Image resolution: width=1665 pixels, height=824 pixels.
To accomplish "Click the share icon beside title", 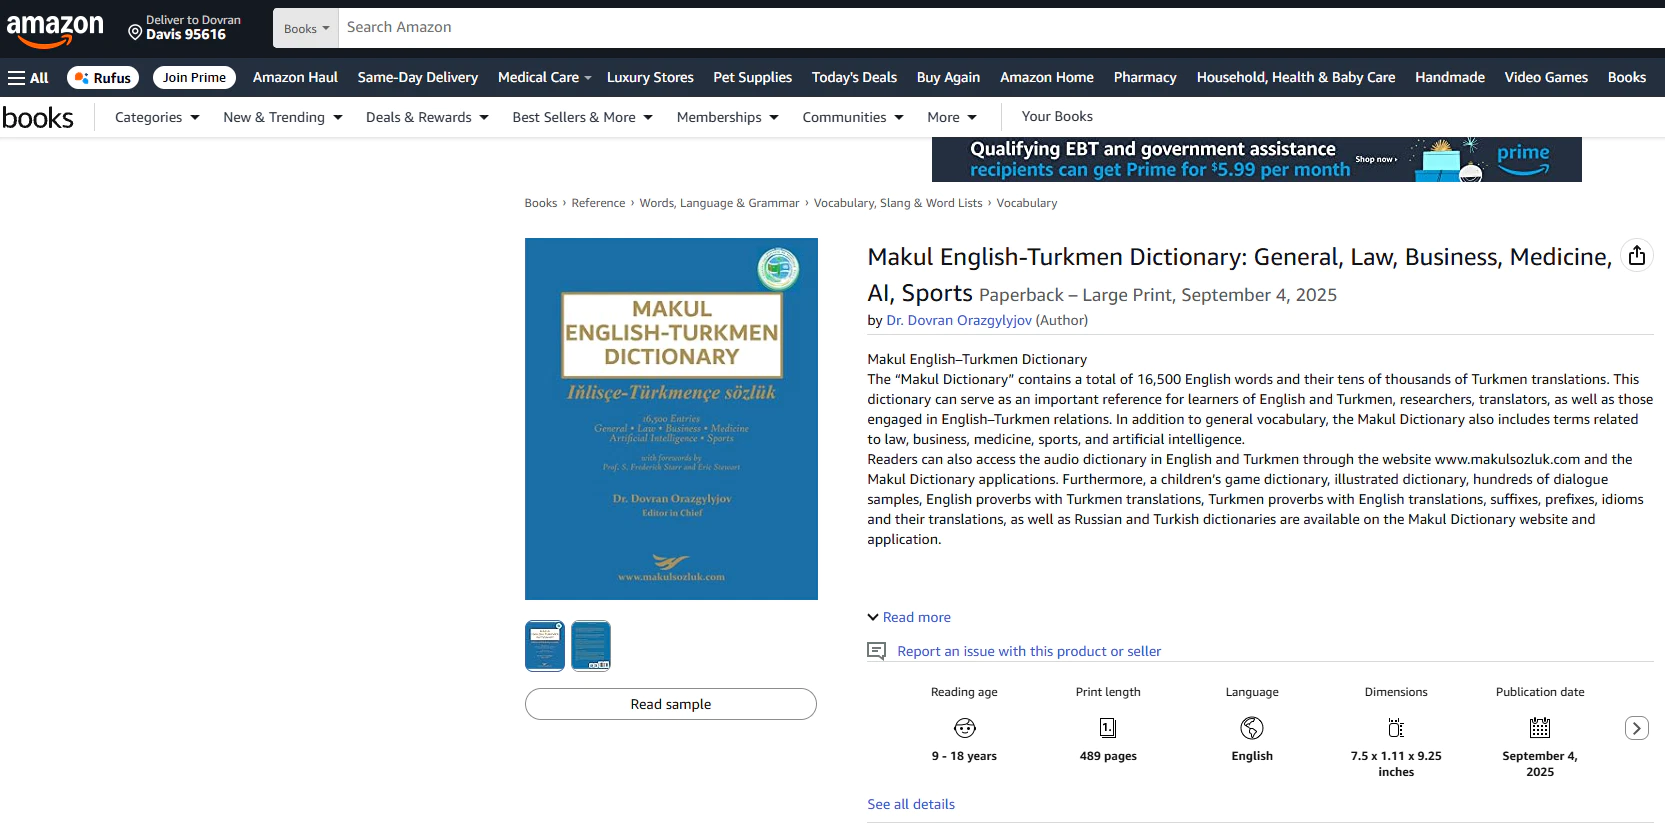I will tap(1636, 256).
